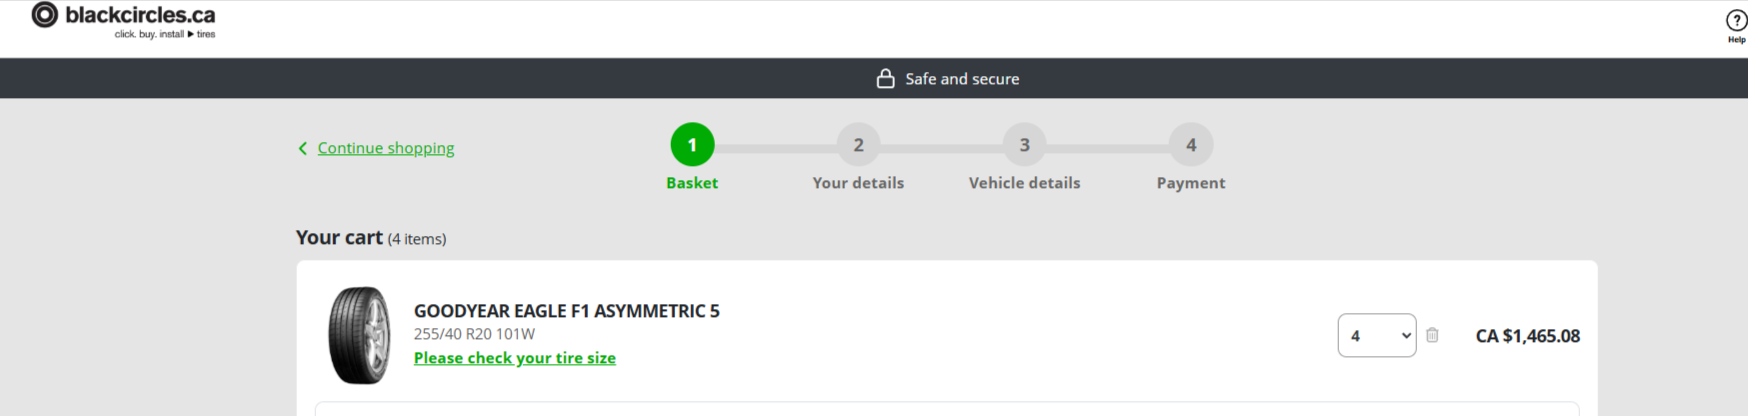Click the Goodyear Eagle F1 Asymmetric 5 title
Viewport: 1748px width, 416px height.
pyautogui.click(x=567, y=311)
